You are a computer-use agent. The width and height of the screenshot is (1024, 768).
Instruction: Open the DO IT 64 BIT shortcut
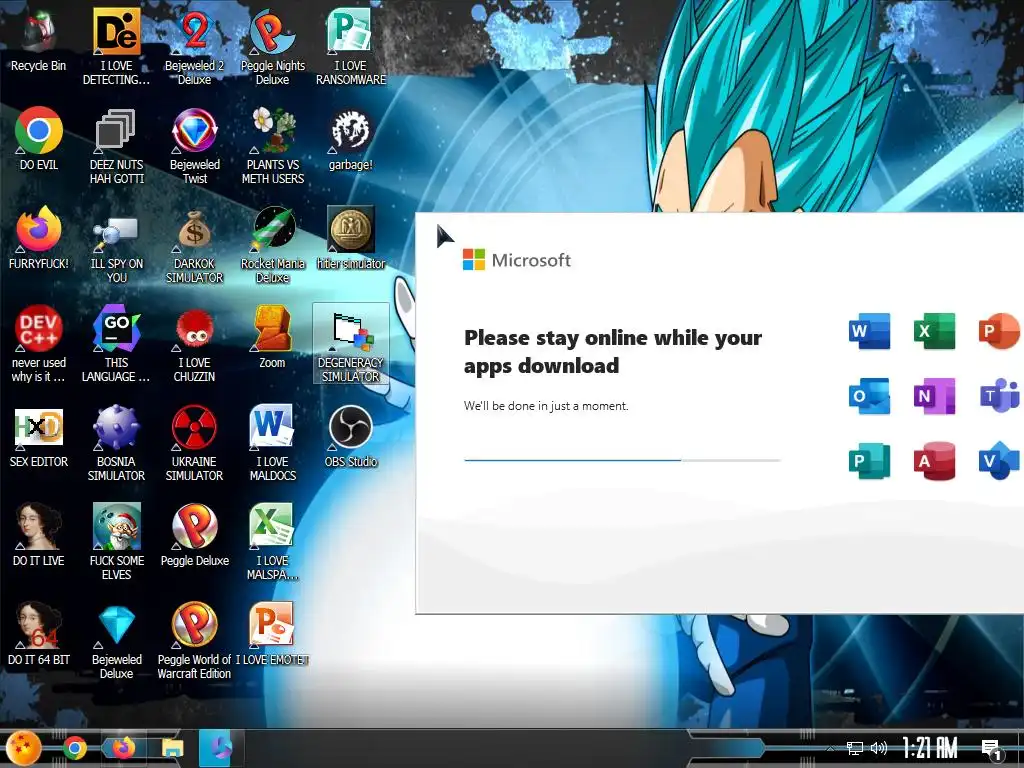[x=39, y=635]
